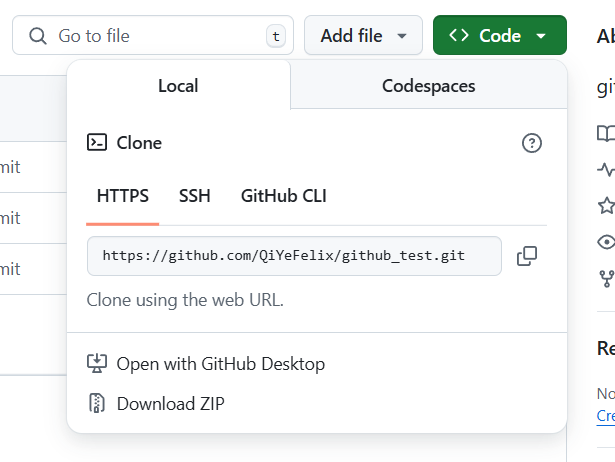Switch to the Codespaces tab
The height and width of the screenshot is (462, 615).
coord(429,85)
